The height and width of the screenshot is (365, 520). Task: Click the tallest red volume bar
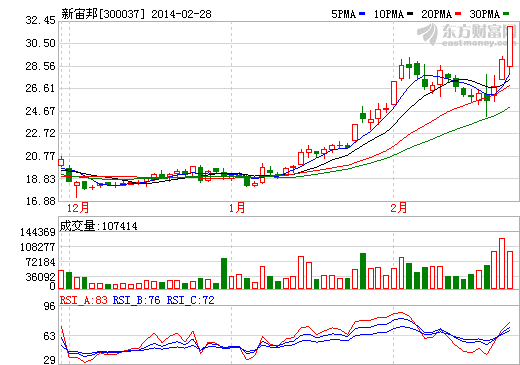pyautogui.click(x=502, y=263)
